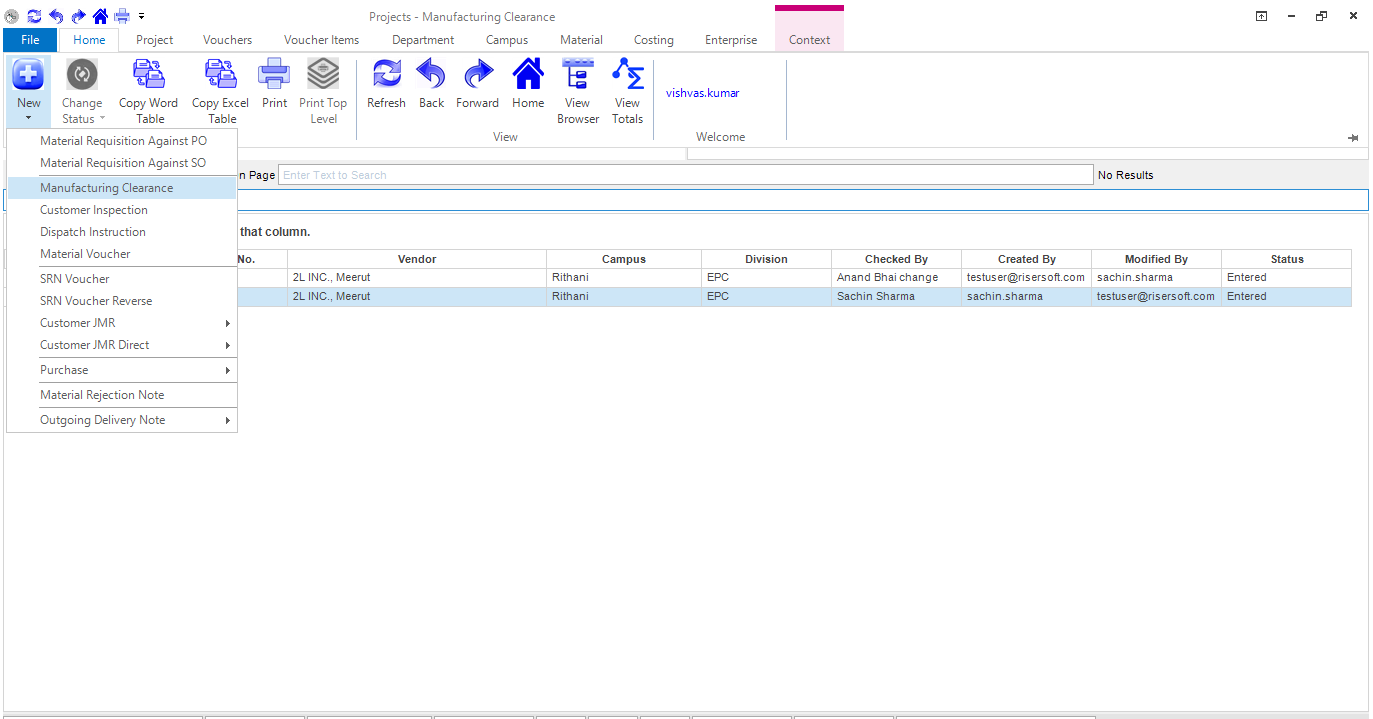Screen dimensions: 1373x719
Task: Open View Browser from the ribbon
Action: pyautogui.click(x=578, y=75)
